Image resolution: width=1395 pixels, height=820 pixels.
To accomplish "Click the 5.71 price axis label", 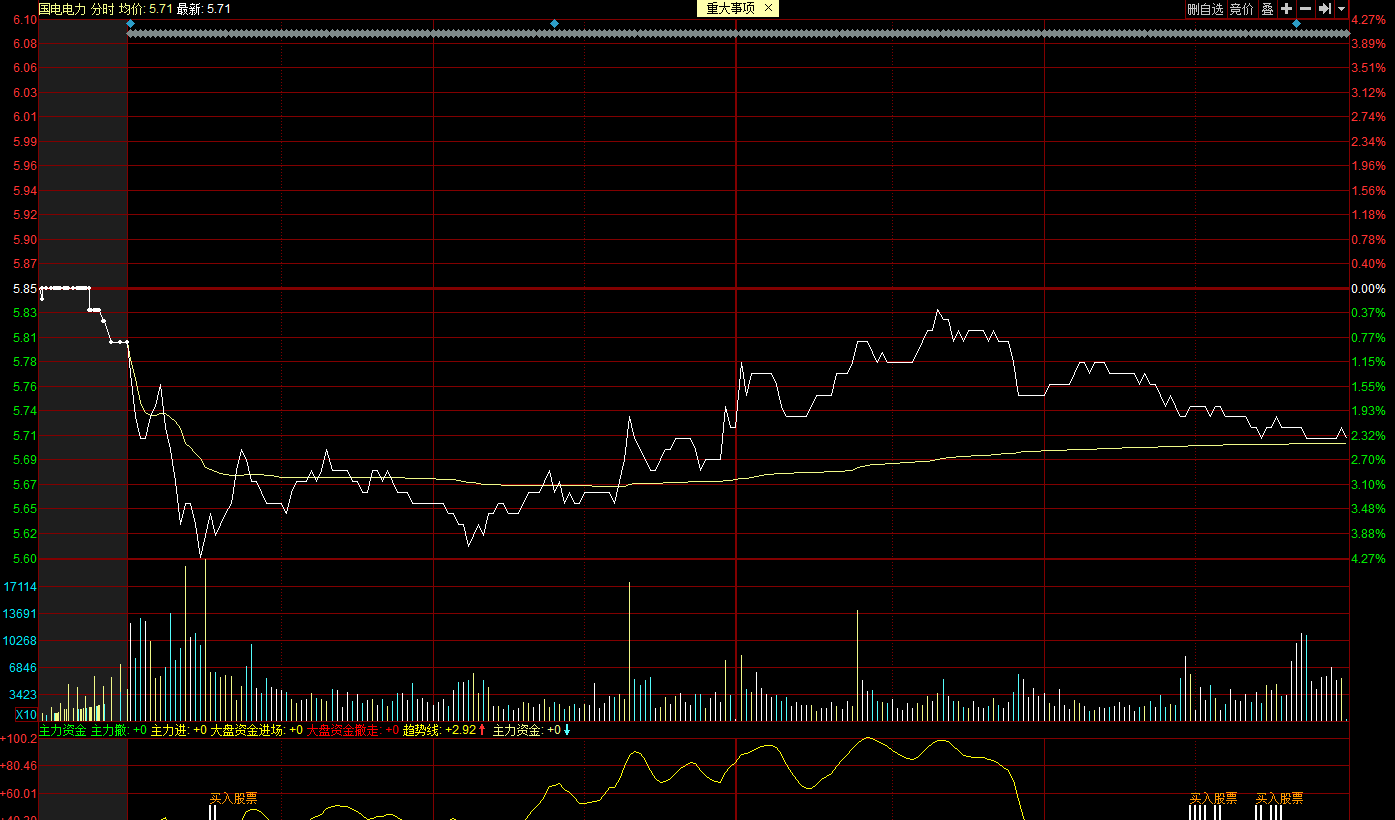I will pos(25,435).
